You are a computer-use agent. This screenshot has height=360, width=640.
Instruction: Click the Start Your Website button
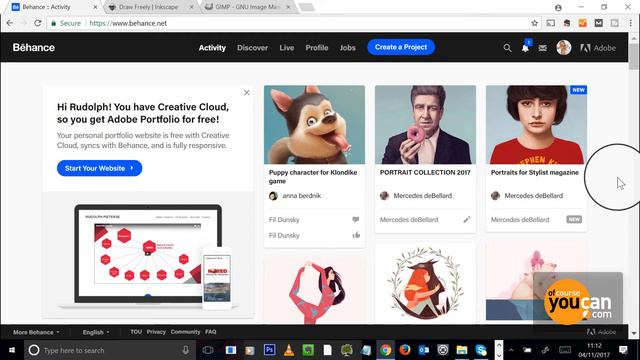[x=99, y=168]
